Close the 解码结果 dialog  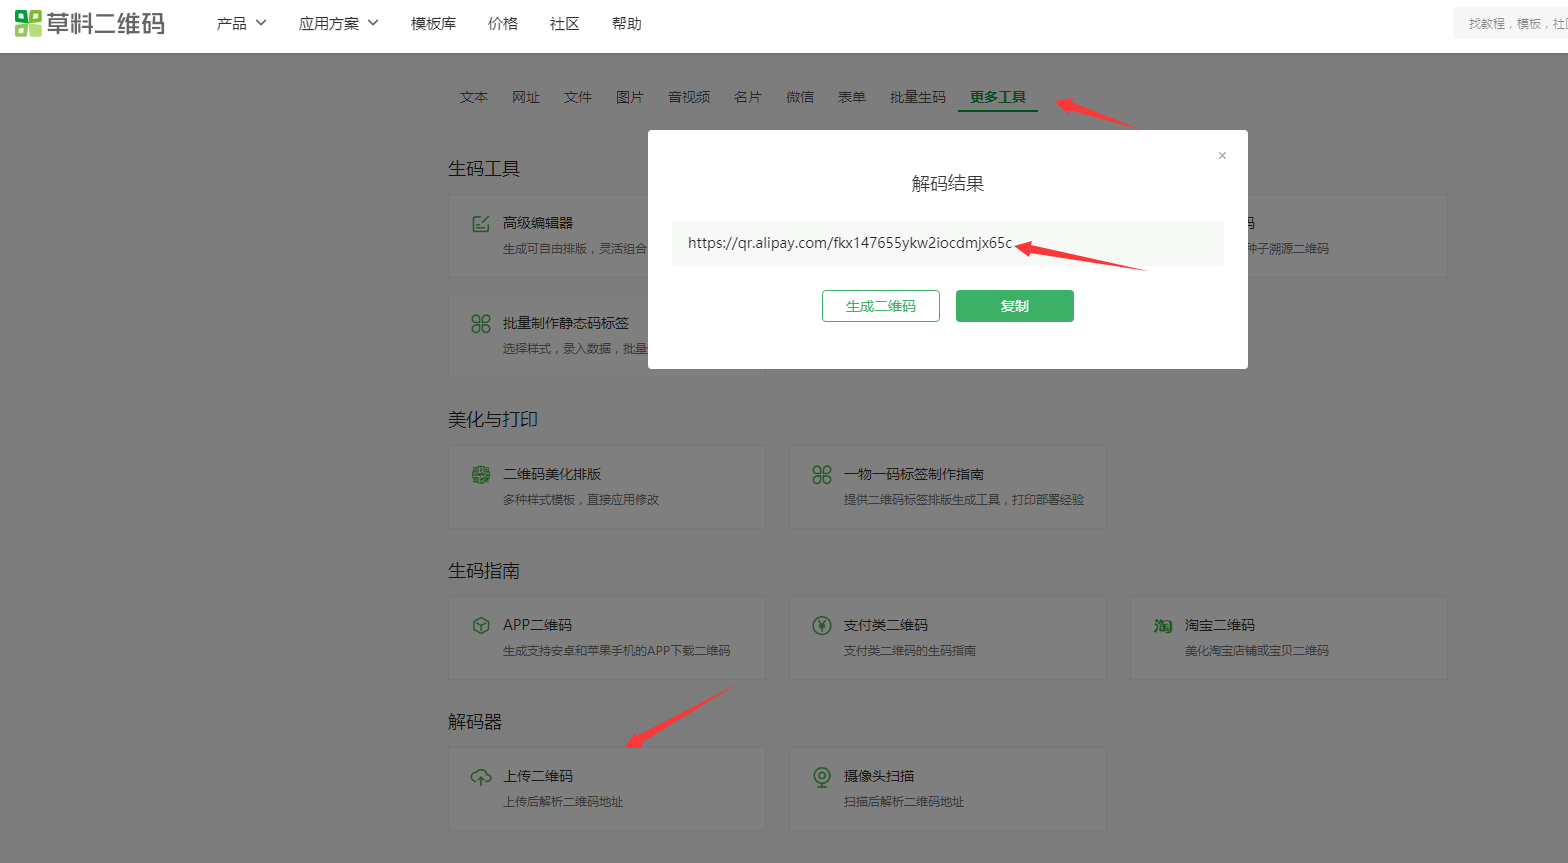(x=1222, y=156)
